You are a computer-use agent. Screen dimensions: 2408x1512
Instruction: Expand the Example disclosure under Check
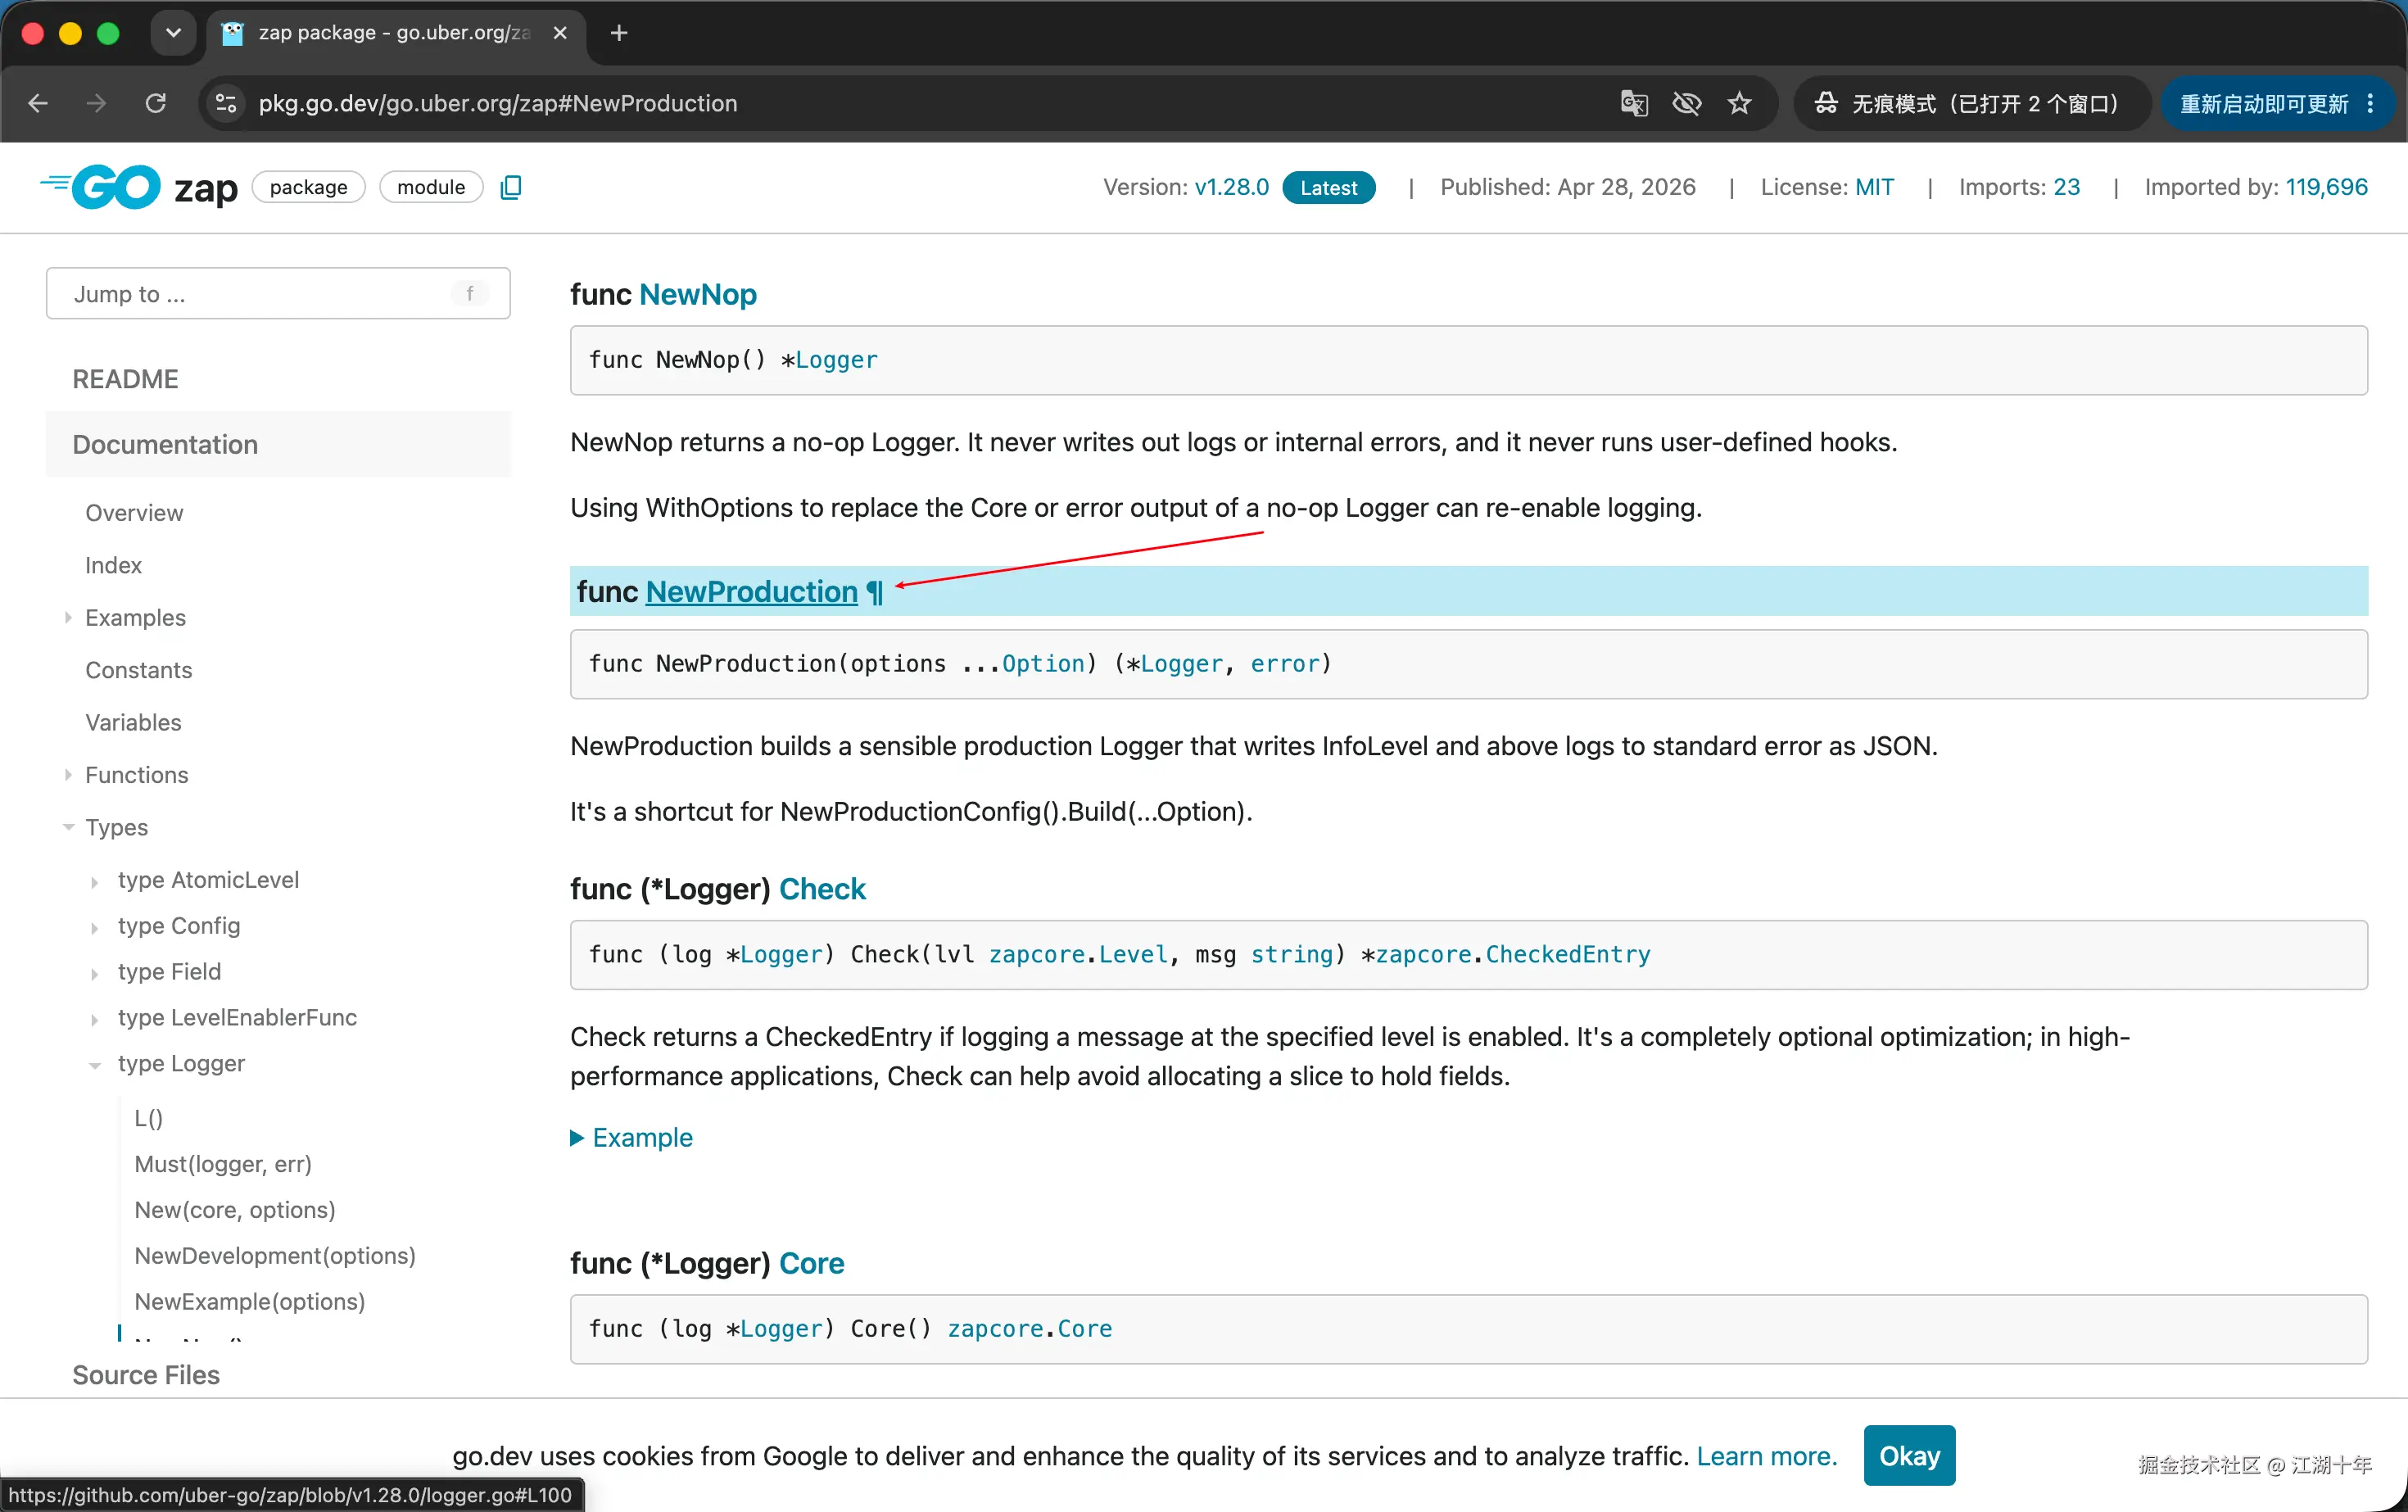click(x=631, y=1137)
